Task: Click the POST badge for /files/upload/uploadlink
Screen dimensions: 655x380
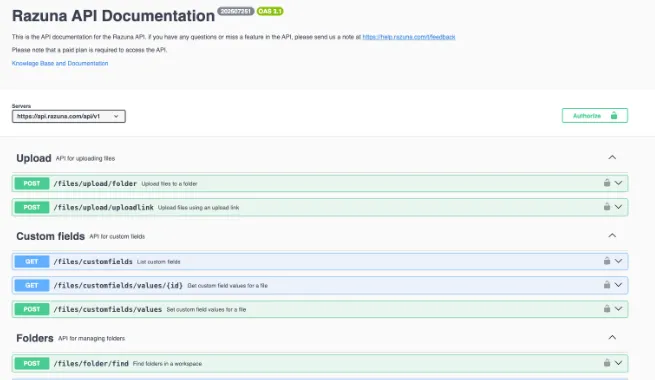Action: click(32, 207)
